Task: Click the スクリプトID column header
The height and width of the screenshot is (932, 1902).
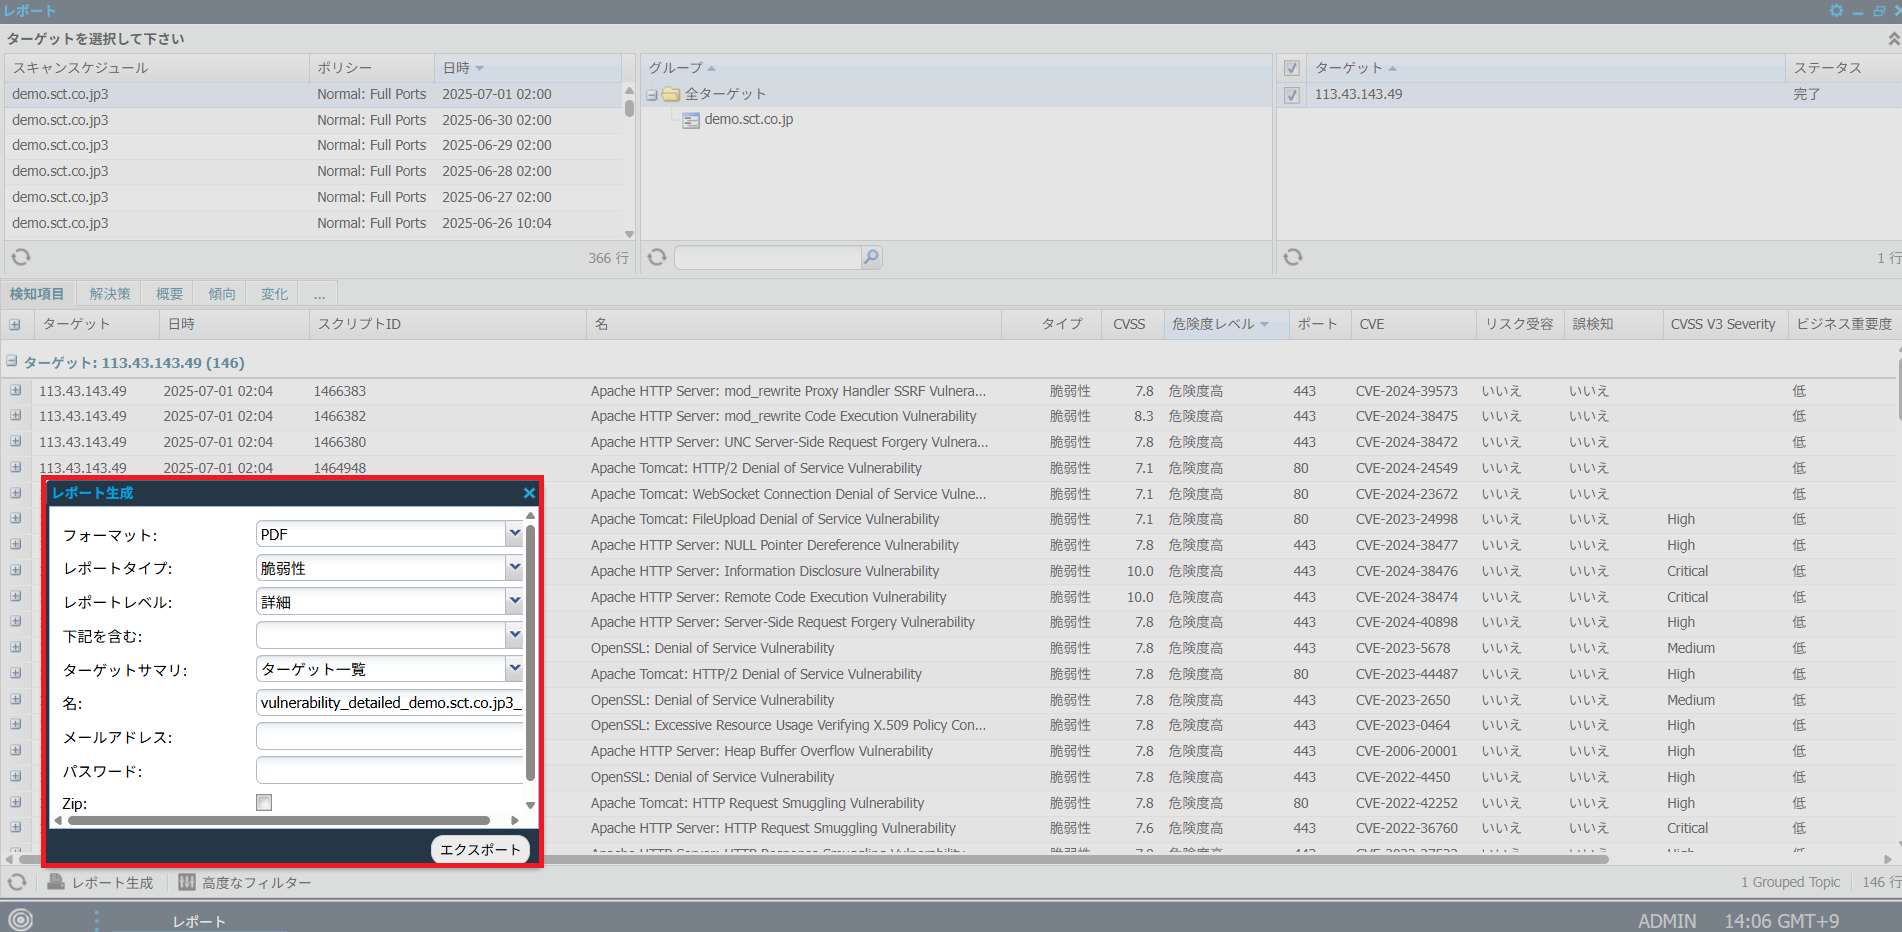Action: [x=447, y=324]
